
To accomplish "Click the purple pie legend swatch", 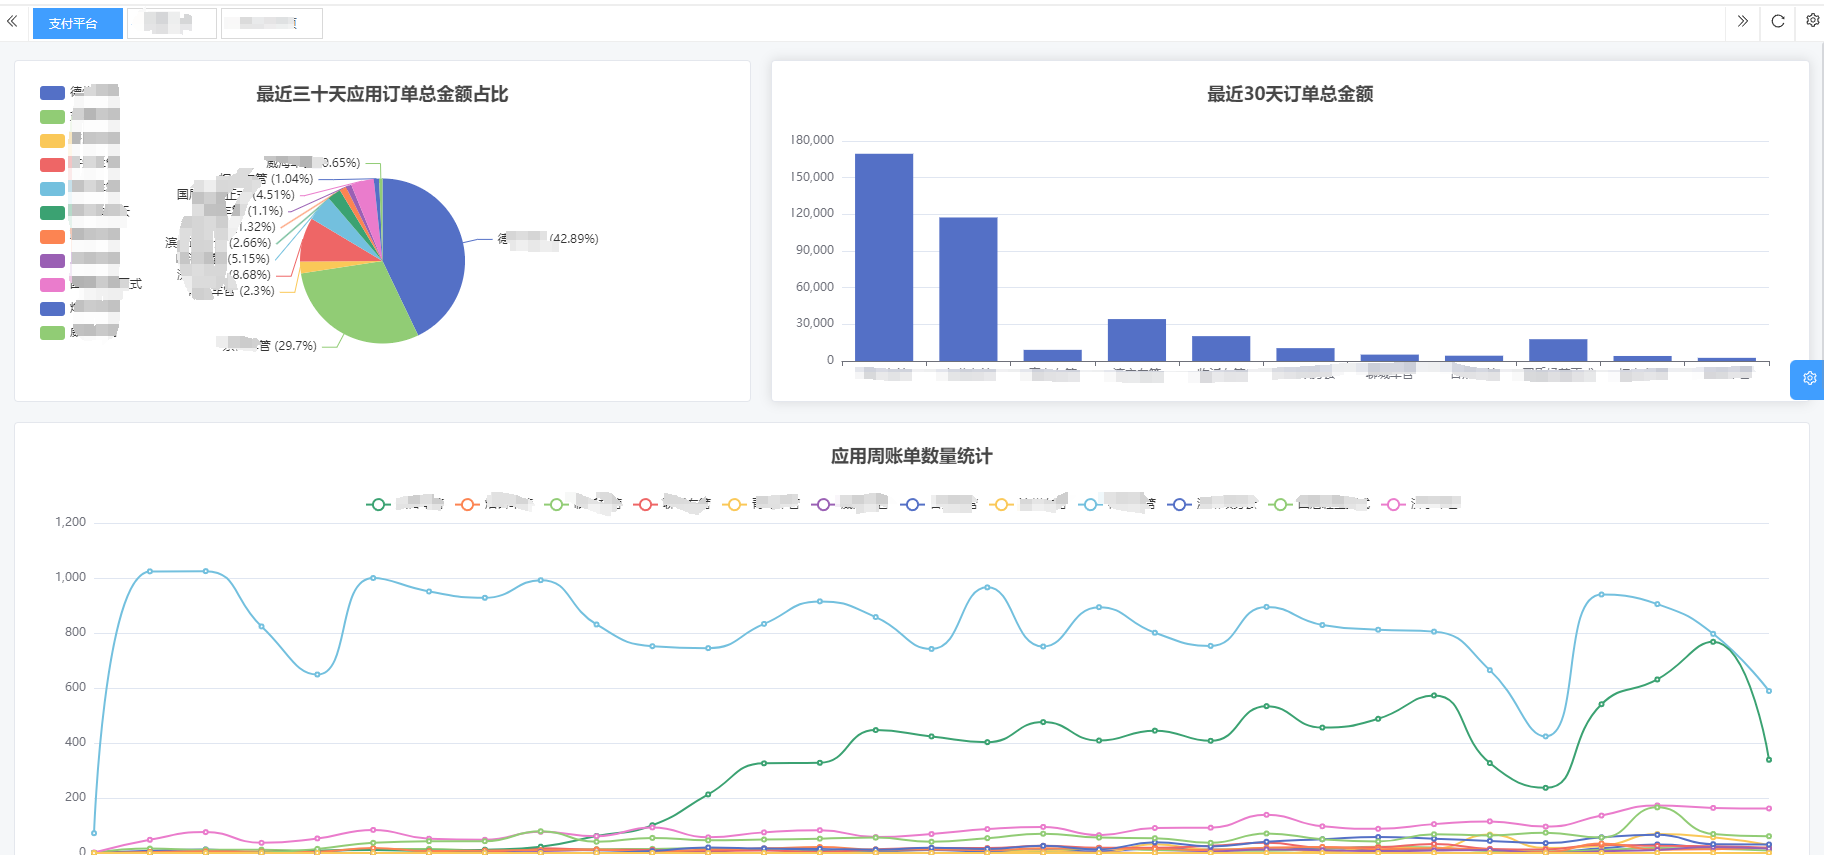I will (x=52, y=261).
